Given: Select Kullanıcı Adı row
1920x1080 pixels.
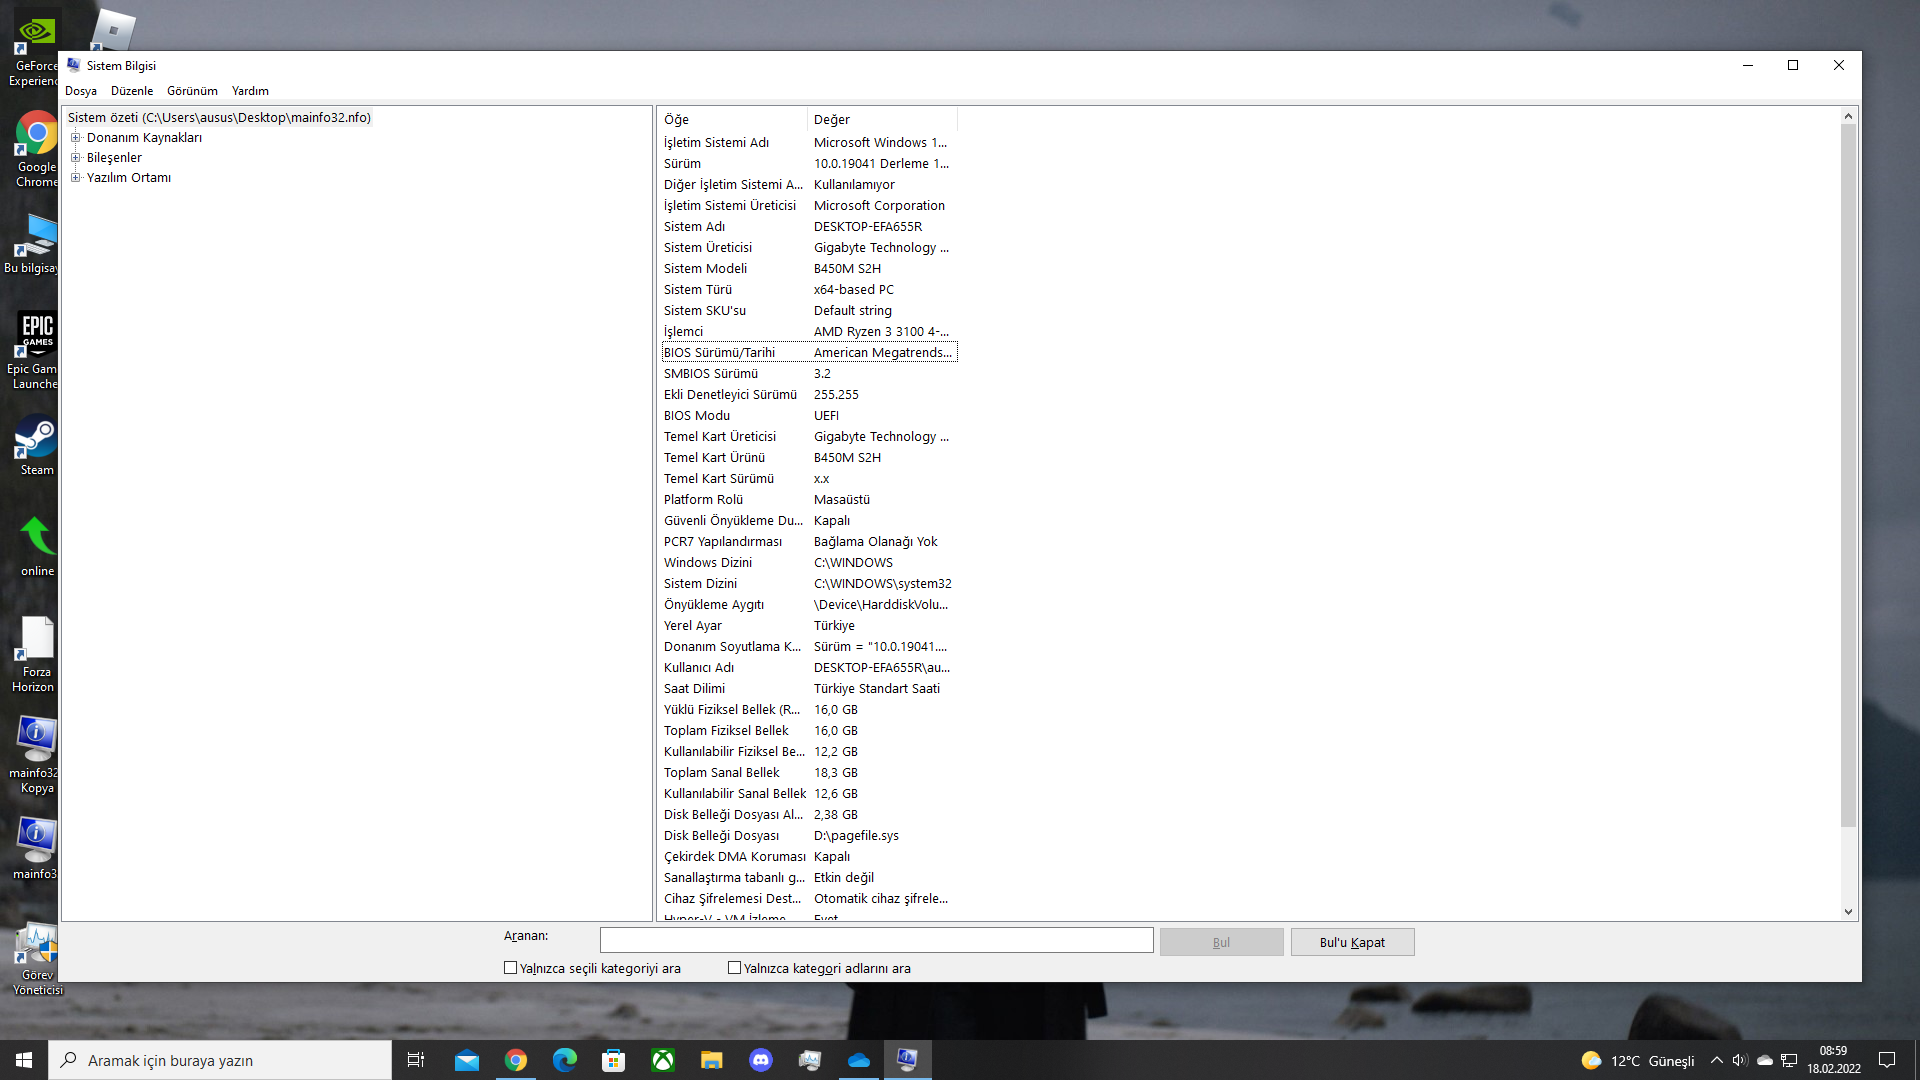Looking at the screenshot, I should 809,667.
